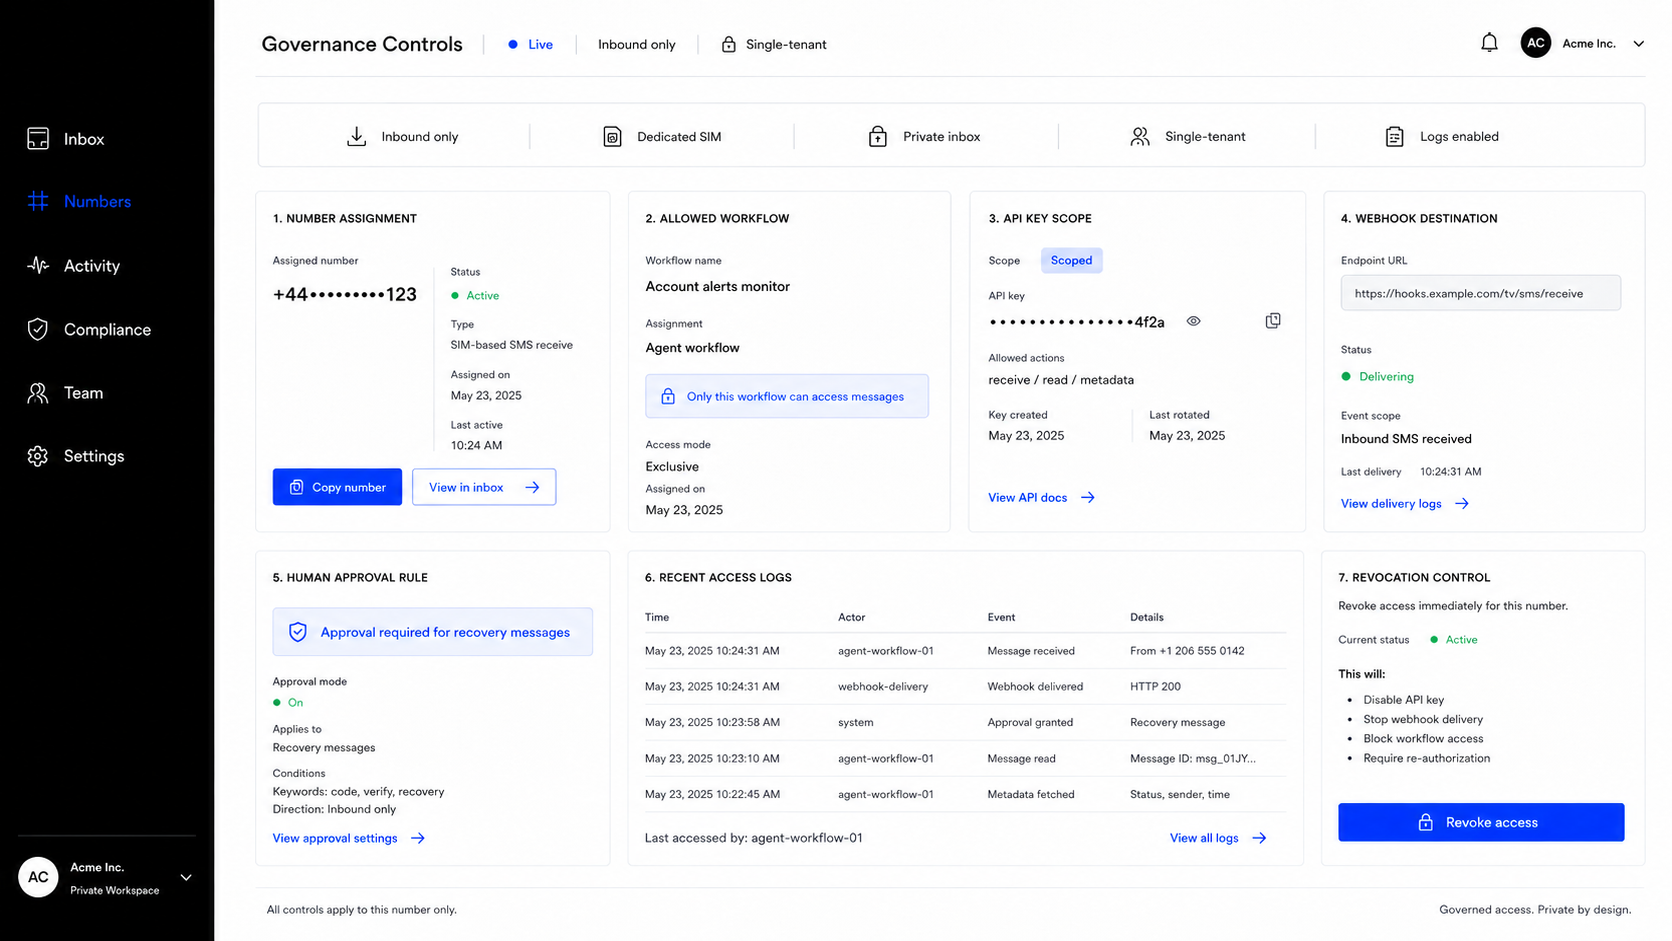Click the Message received log event

(x=1031, y=651)
